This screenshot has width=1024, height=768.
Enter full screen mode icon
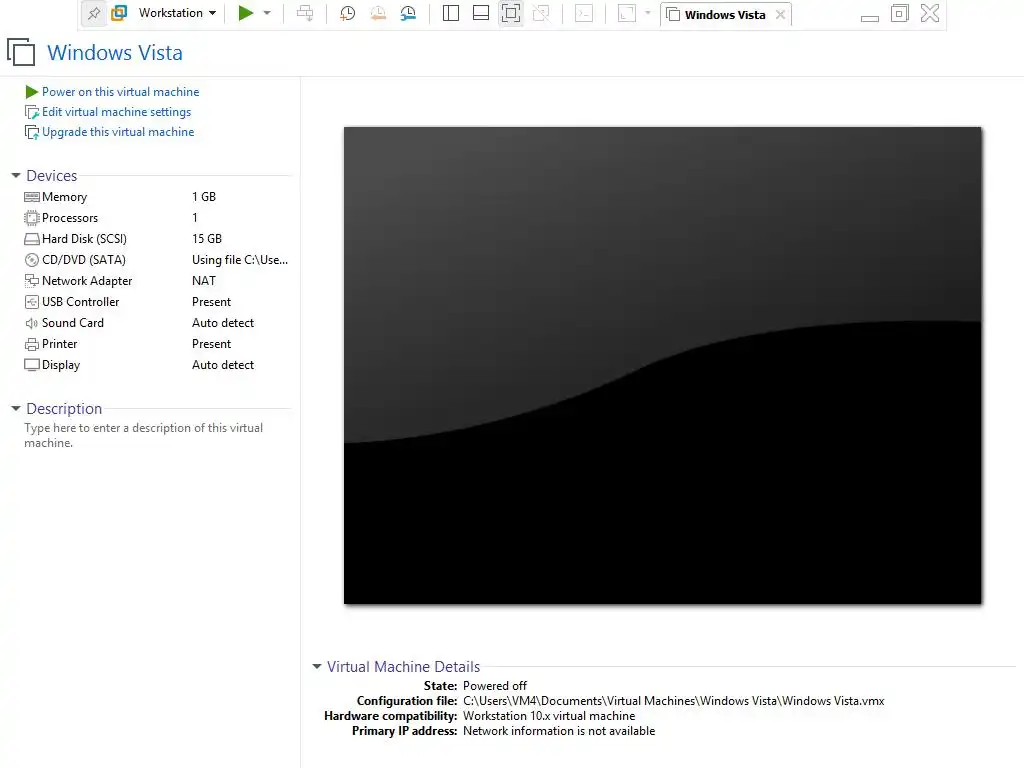click(511, 13)
